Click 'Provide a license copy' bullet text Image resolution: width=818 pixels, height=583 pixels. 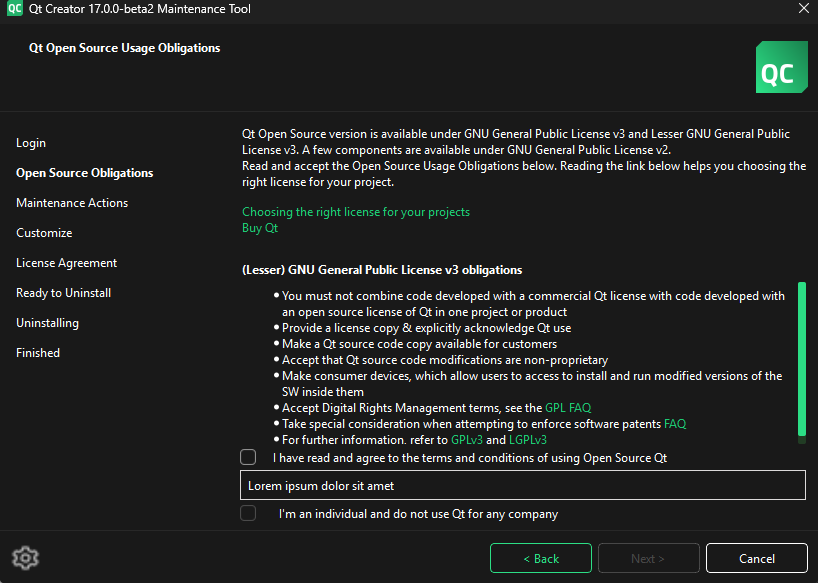(426, 328)
